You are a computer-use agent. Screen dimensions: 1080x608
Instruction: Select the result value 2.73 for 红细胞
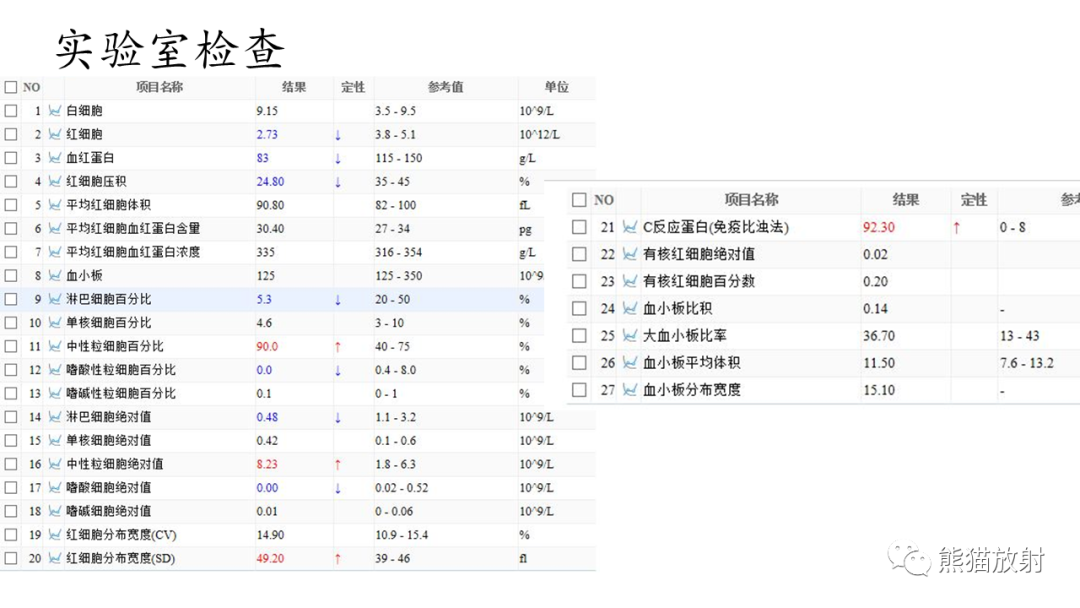click(x=267, y=134)
